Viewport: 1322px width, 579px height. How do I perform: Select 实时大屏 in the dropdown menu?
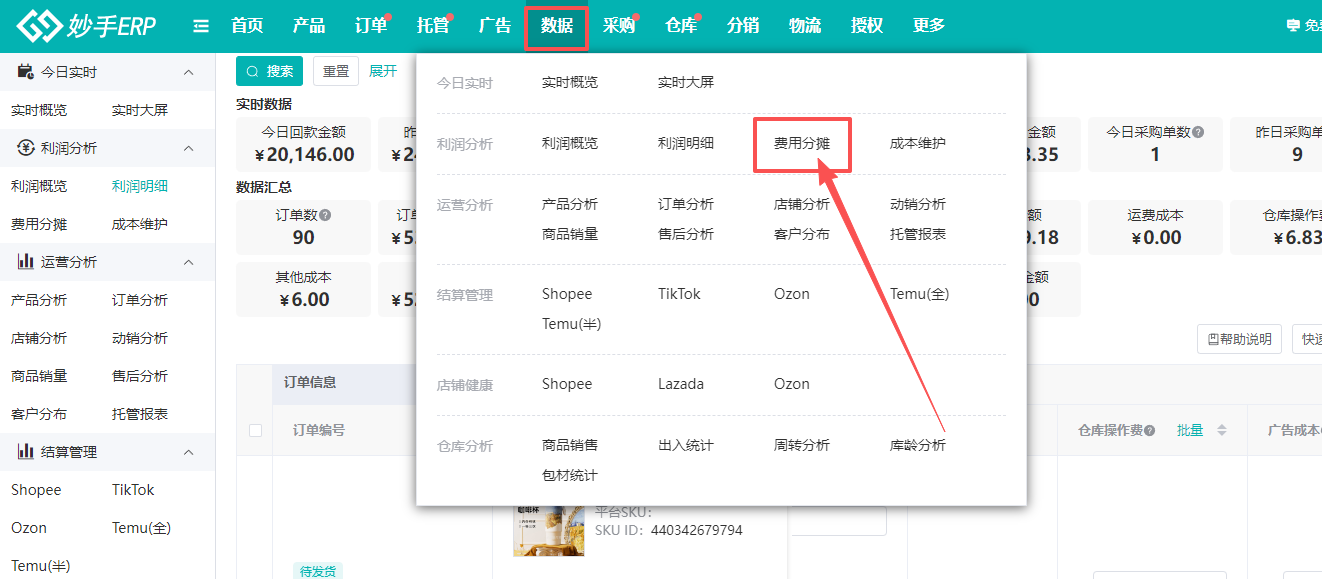686,82
